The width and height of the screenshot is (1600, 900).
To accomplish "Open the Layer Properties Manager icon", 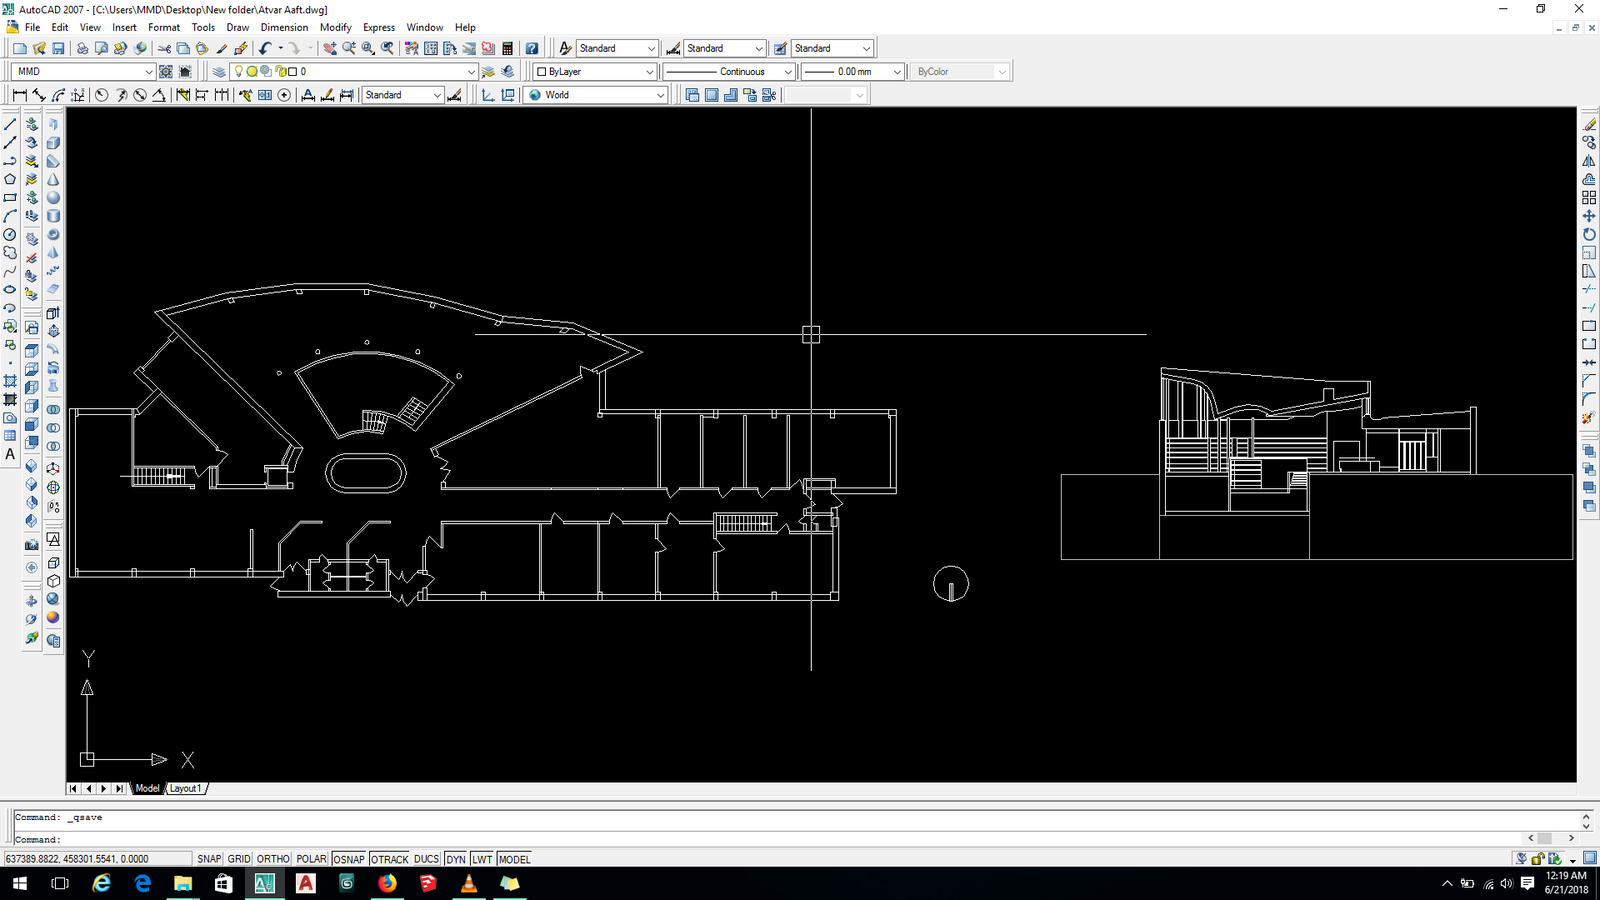I will [x=219, y=72].
